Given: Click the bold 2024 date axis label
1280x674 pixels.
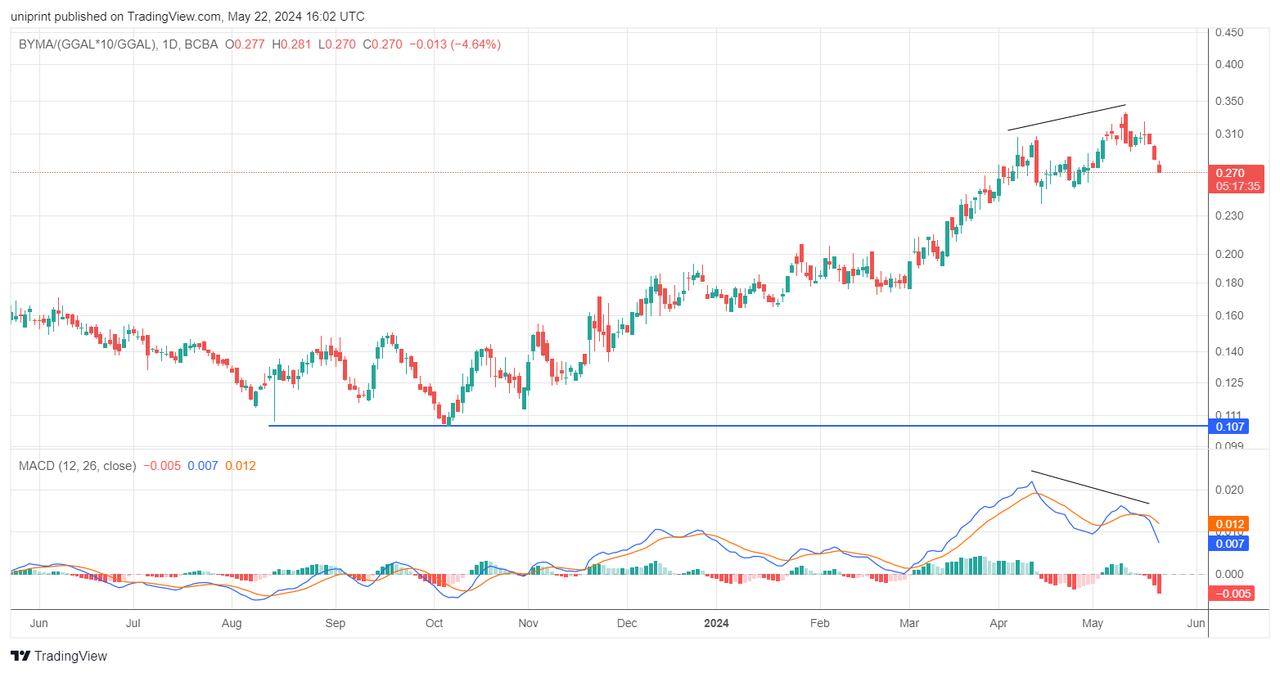Looking at the screenshot, I should (716, 623).
